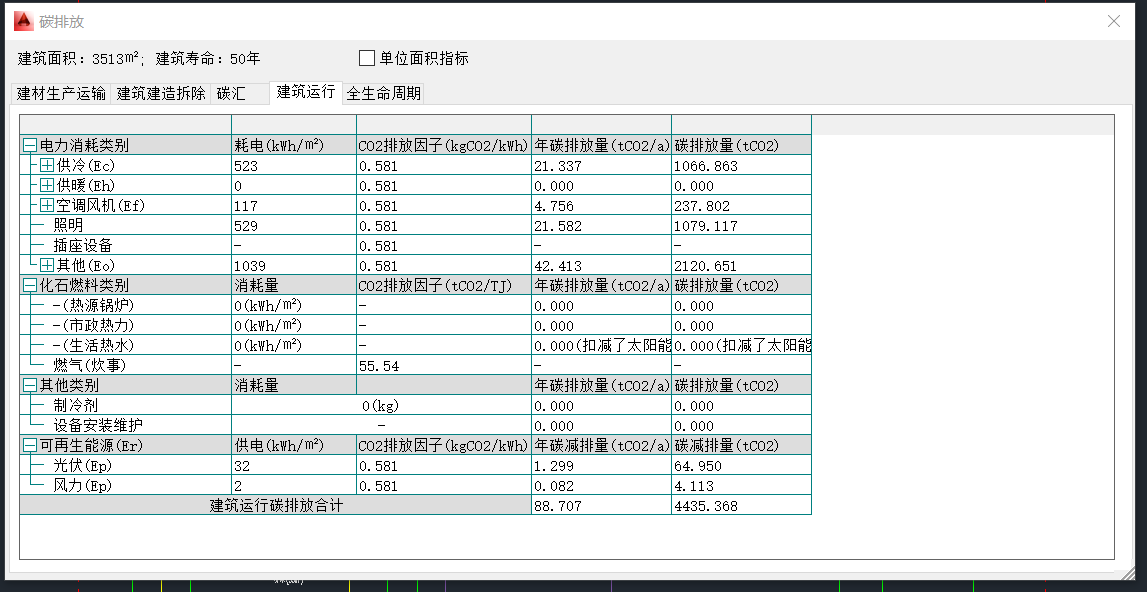Image resolution: width=1147 pixels, height=592 pixels.
Task: Select the 碳汇 tab
Action: click(x=232, y=94)
